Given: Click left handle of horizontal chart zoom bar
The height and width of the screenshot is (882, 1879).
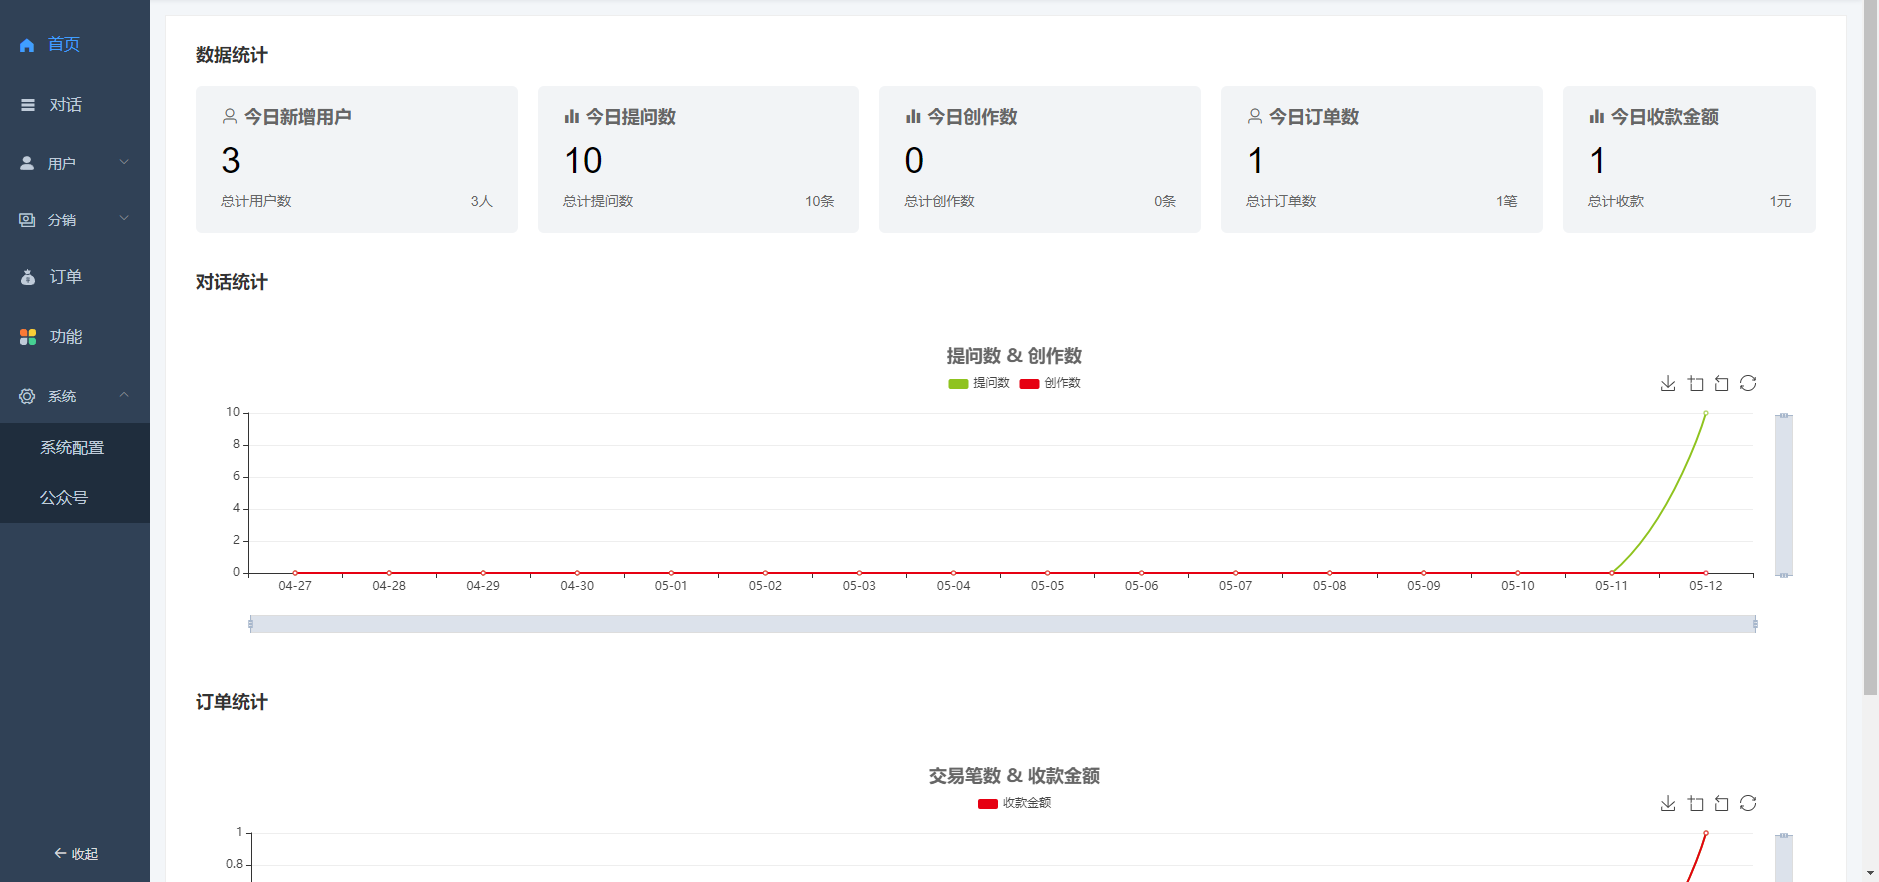Looking at the screenshot, I should click(250, 624).
